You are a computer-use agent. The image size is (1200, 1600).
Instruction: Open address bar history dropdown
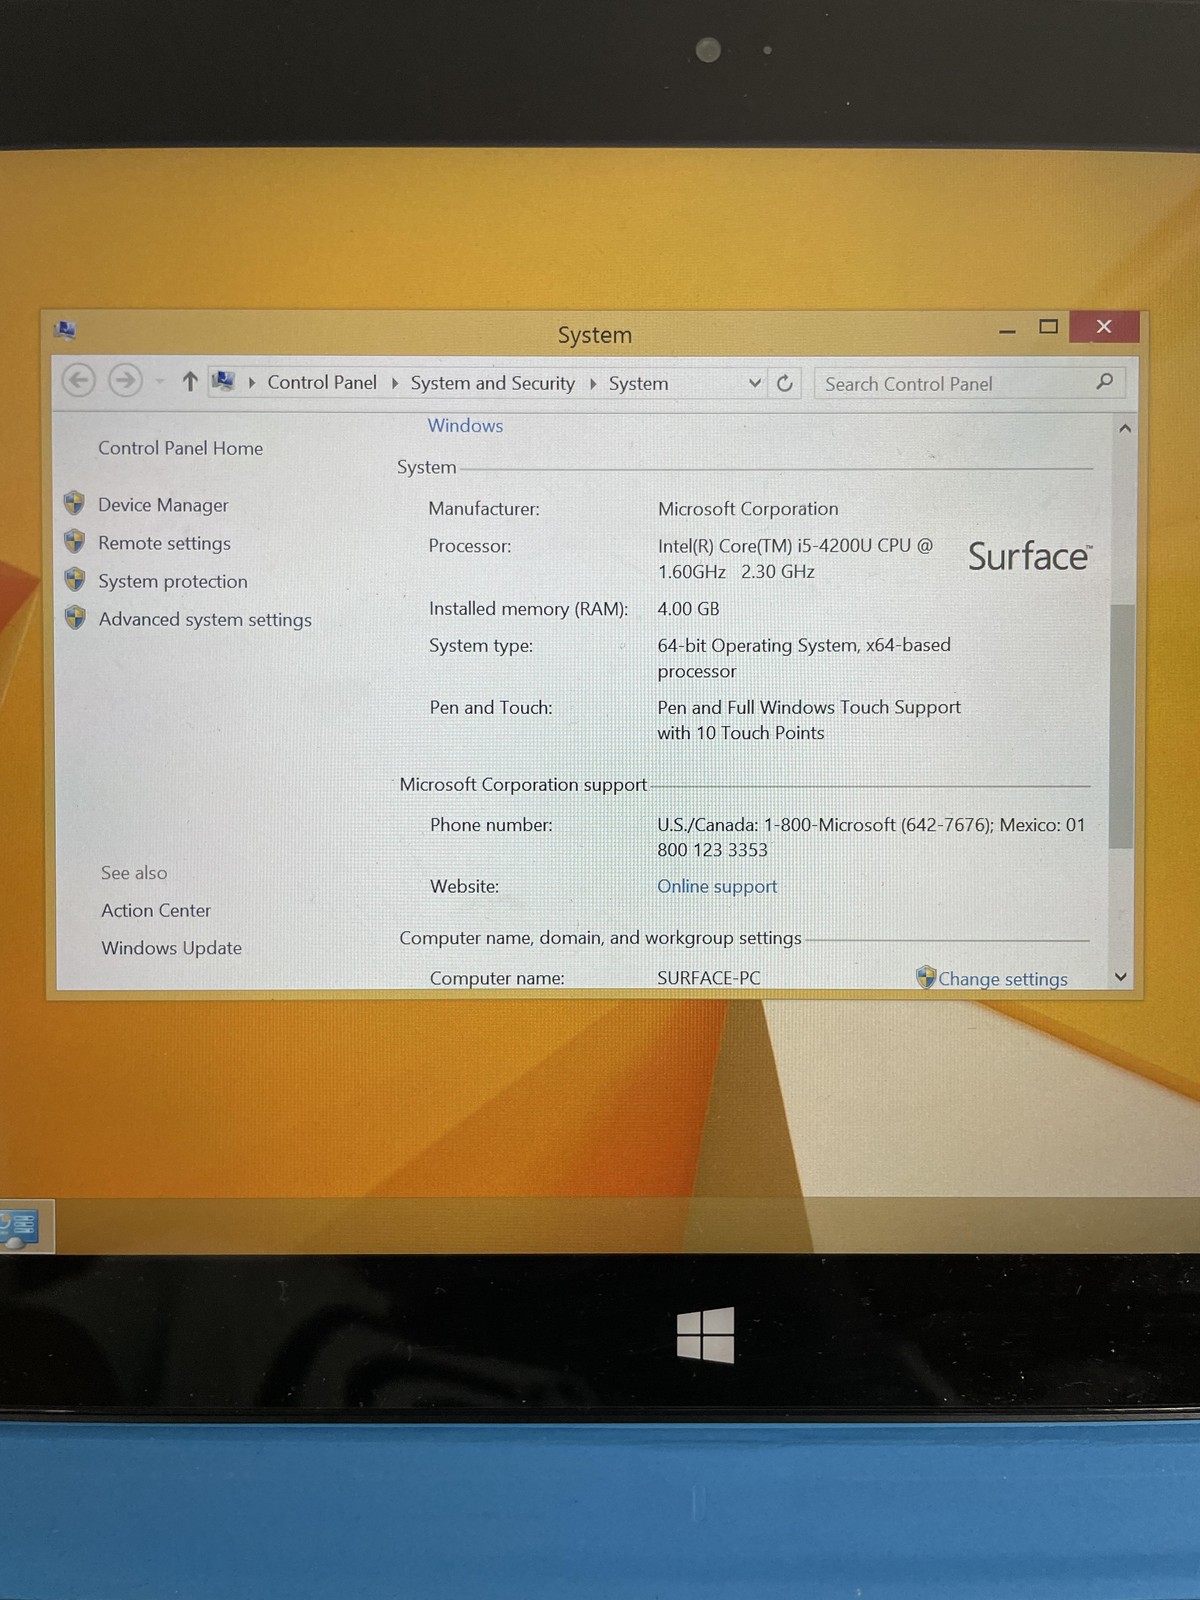pos(755,383)
